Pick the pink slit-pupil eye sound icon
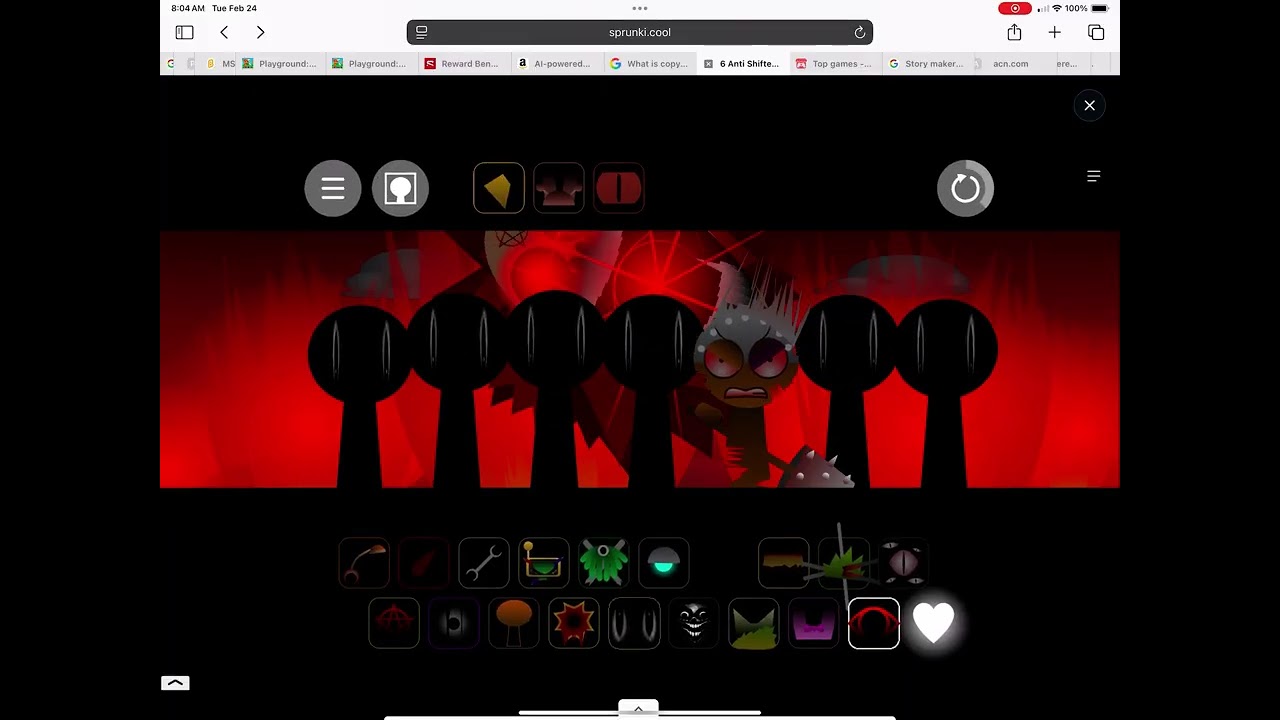The width and height of the screenshot is (1280, 720). pos(904,562)
